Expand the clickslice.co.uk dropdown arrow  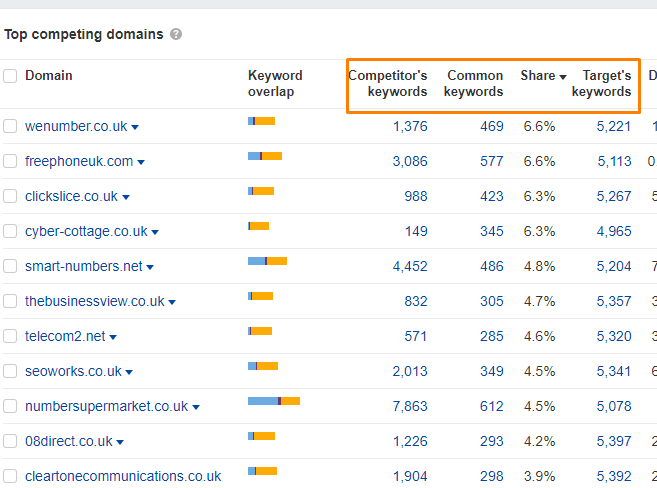coord(126,197)
